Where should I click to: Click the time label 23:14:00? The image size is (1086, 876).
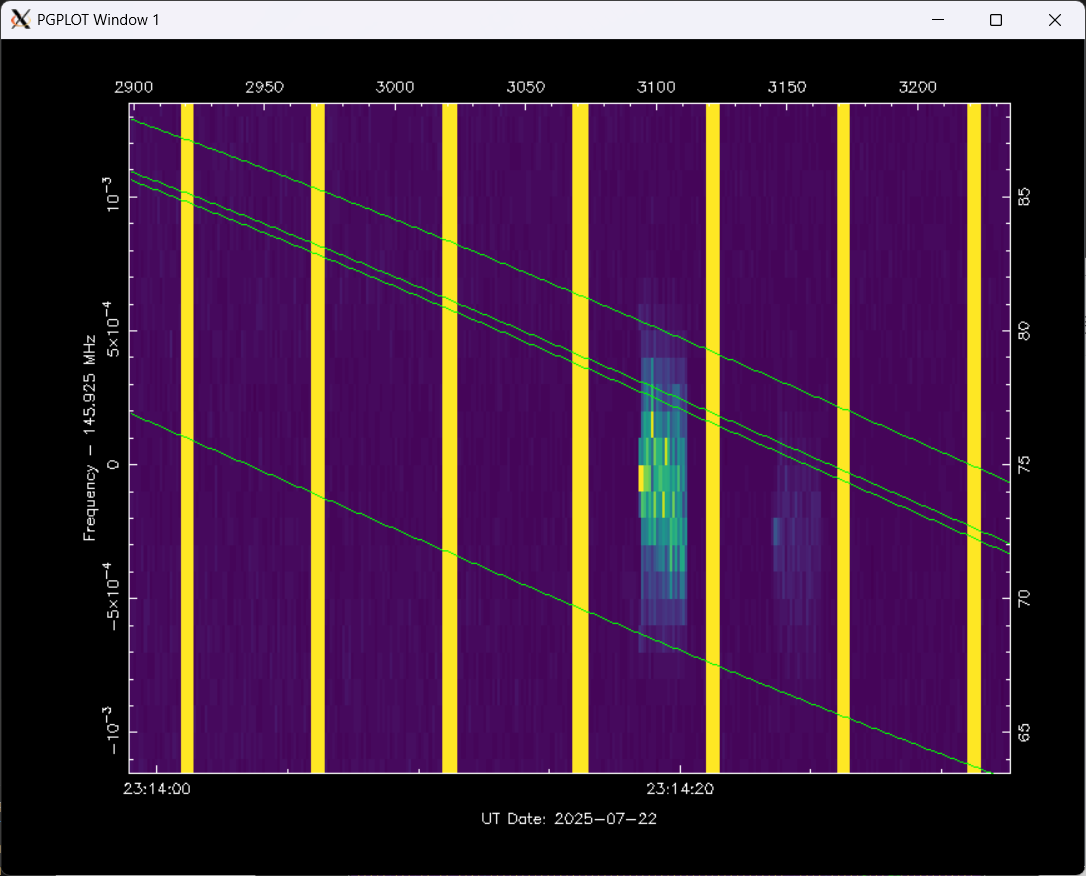click(x=157, y=789)
